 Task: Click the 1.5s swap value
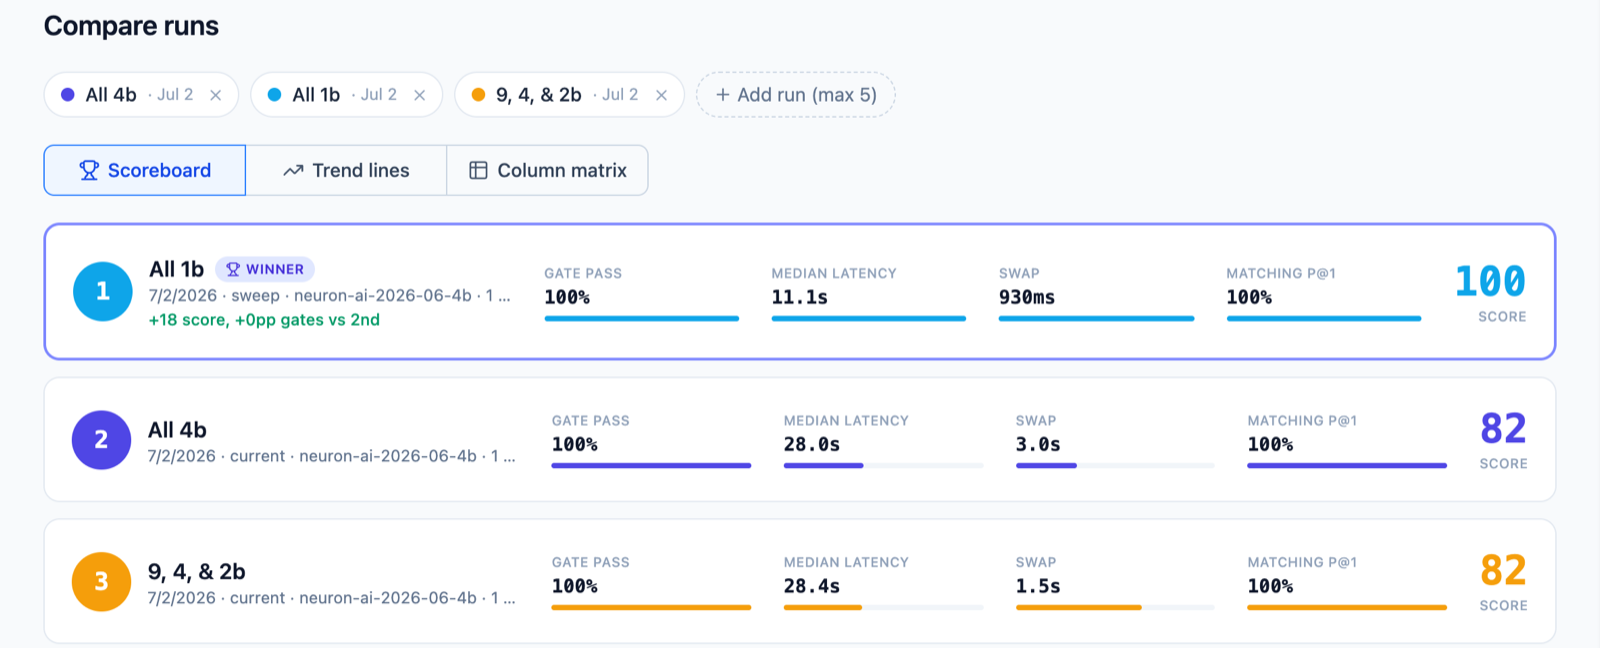click(1038, 586)
